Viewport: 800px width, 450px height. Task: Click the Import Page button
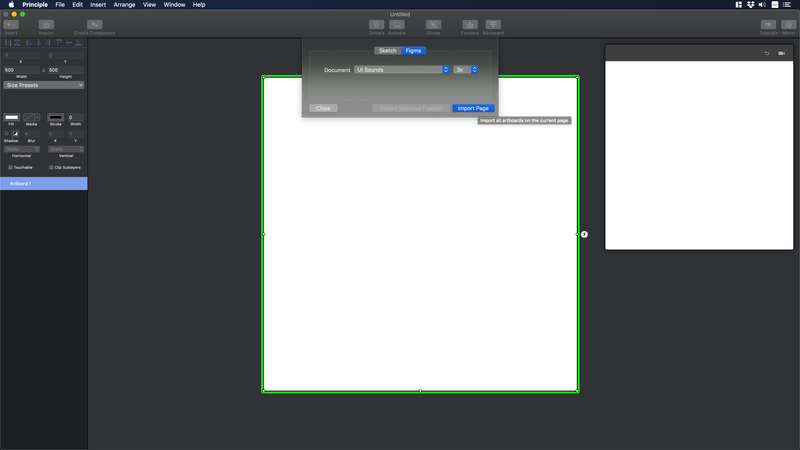click(473, 108)
